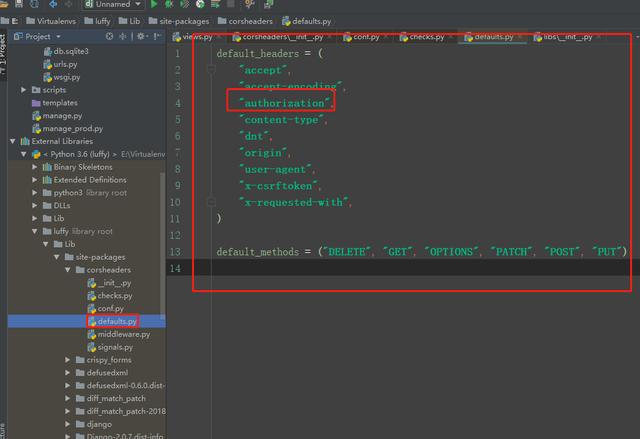Run with coverage icon
Screen dimensions: 640x439
(184, 4)
